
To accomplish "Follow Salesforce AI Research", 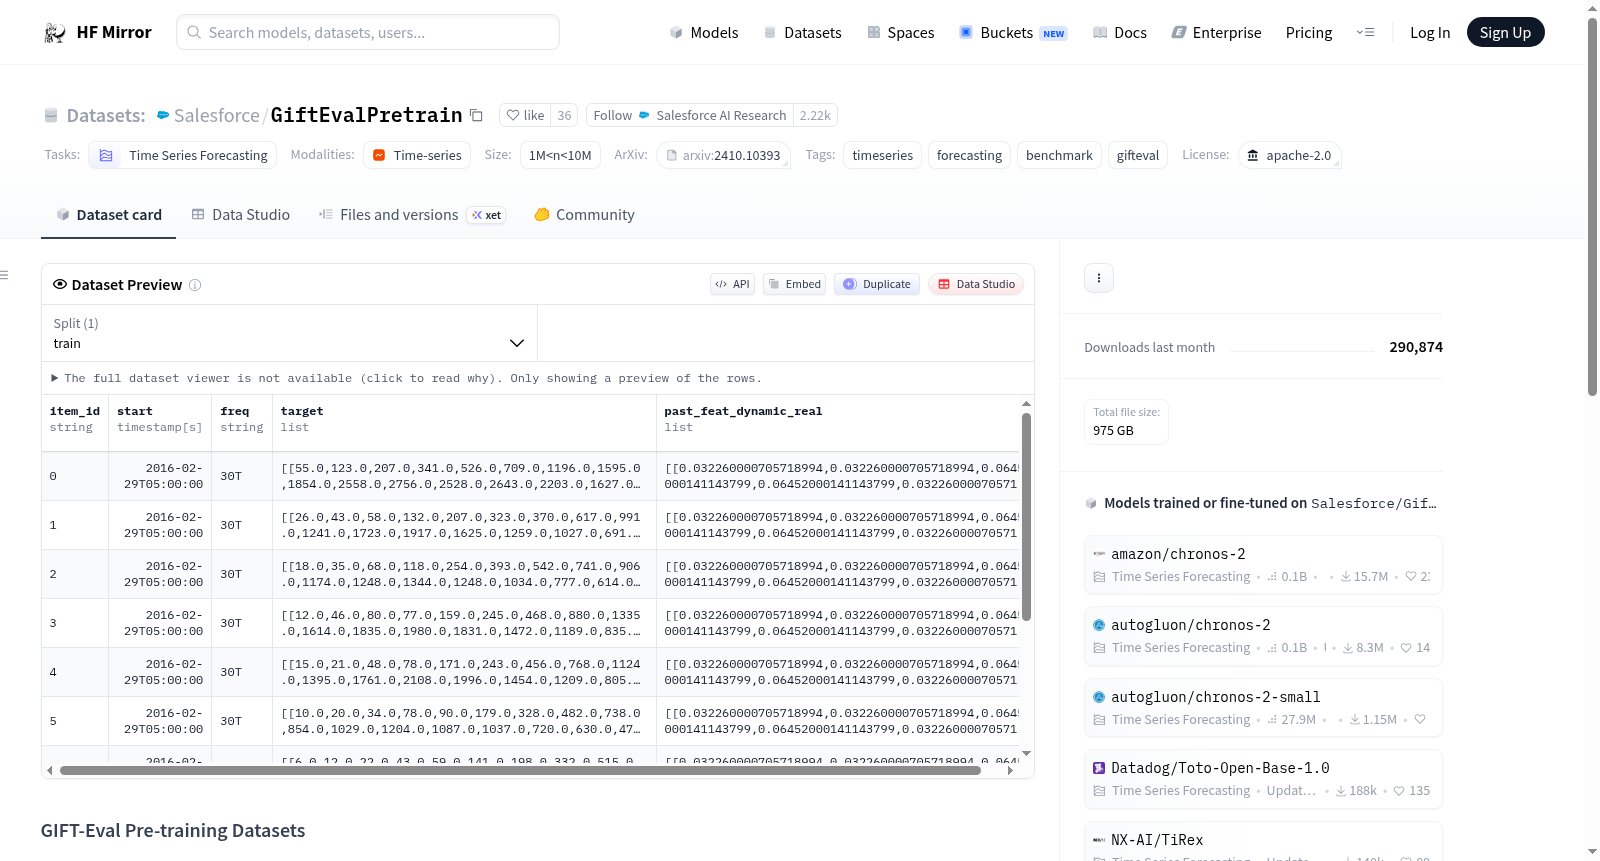I will [690, 116].
